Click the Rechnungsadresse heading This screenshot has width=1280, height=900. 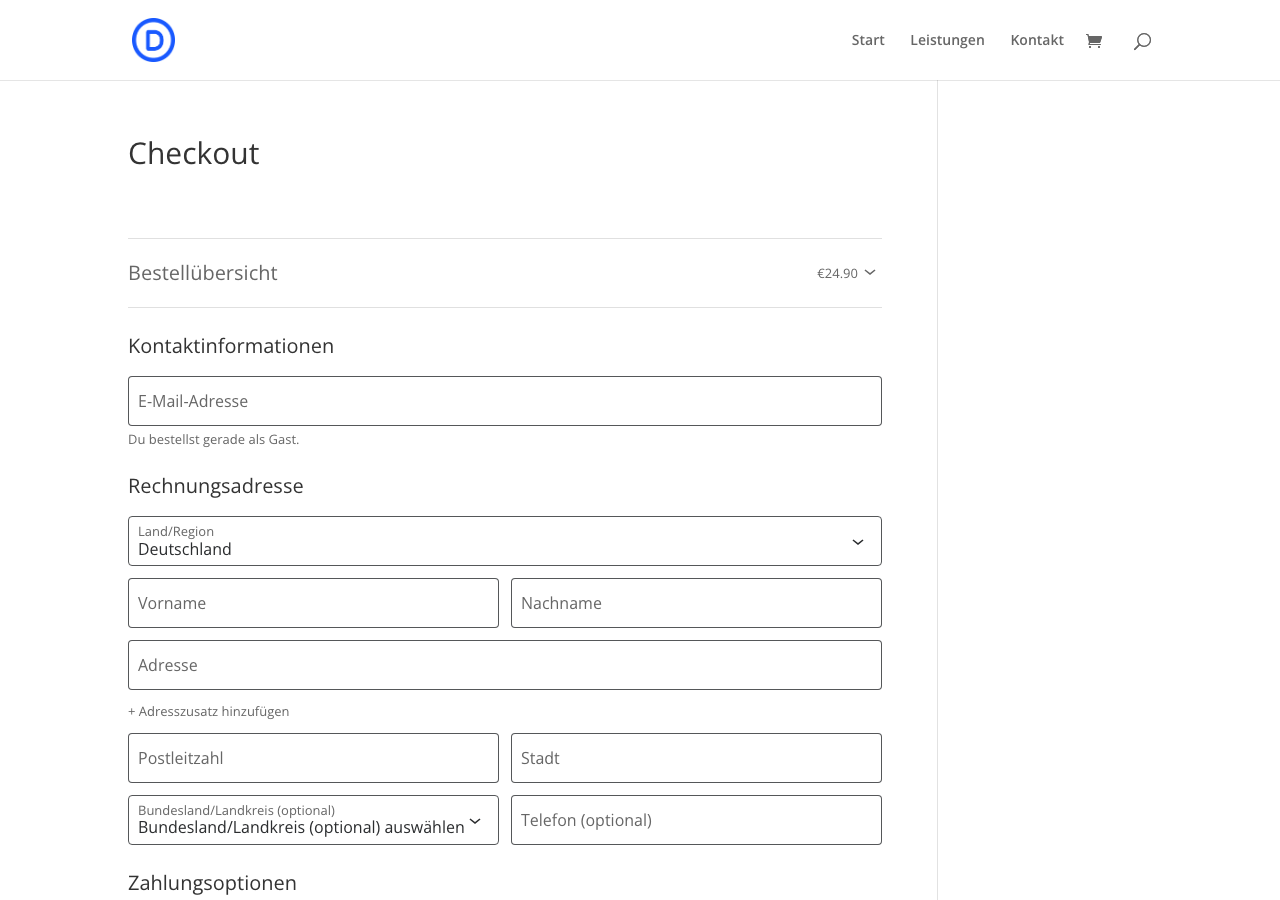[216, 486]
